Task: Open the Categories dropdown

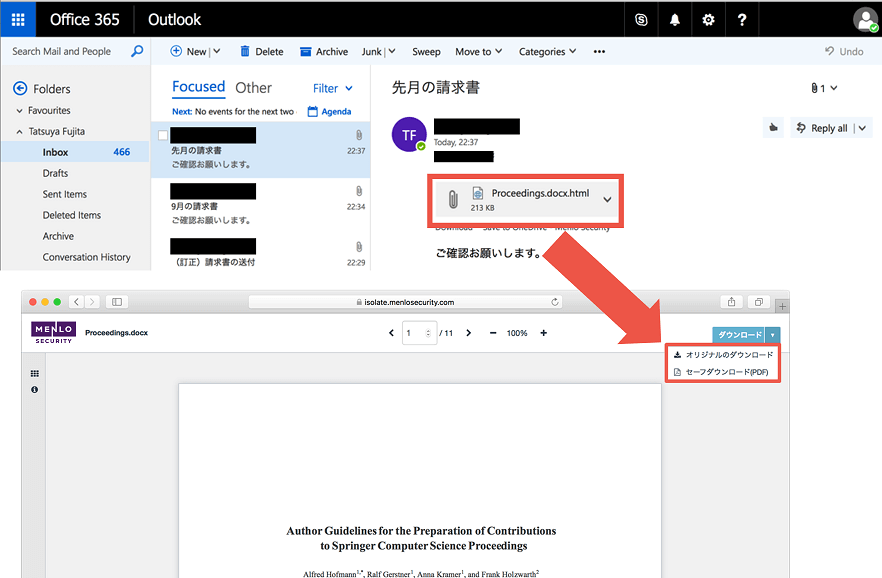Action: click(x=547, y=51)
